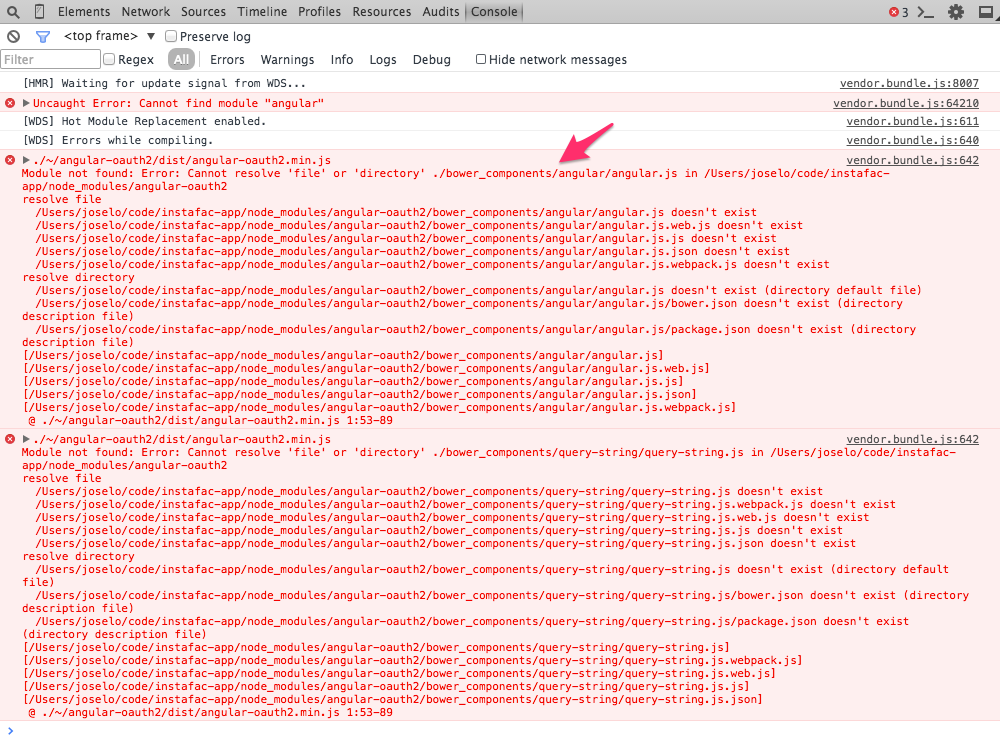
Task: Click the dock position icon
Action: [985, 12]
